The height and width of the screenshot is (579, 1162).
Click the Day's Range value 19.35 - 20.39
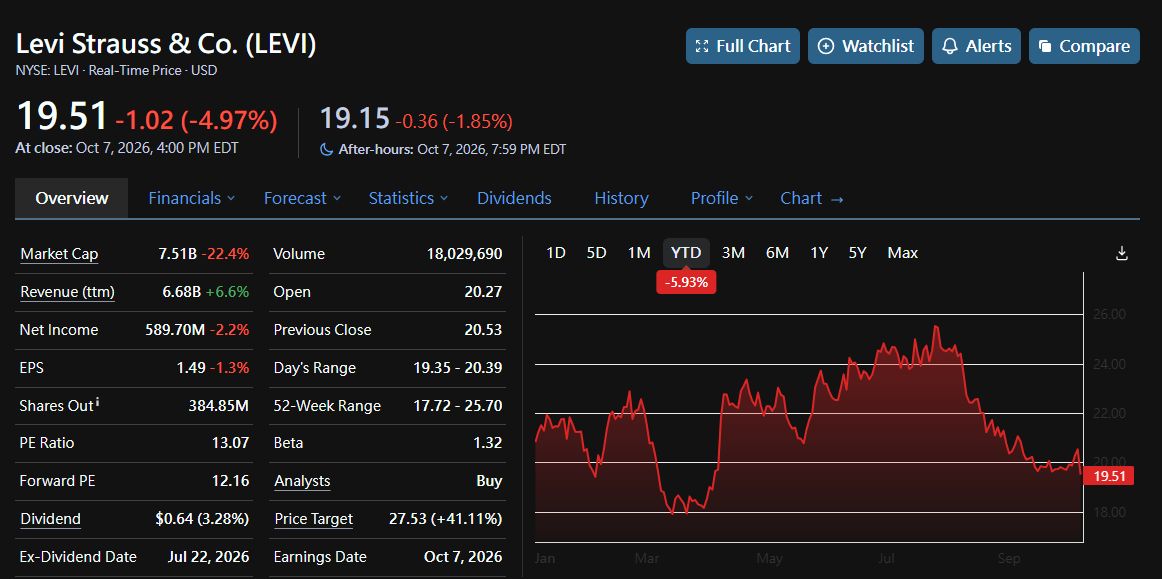click(458, 368)
